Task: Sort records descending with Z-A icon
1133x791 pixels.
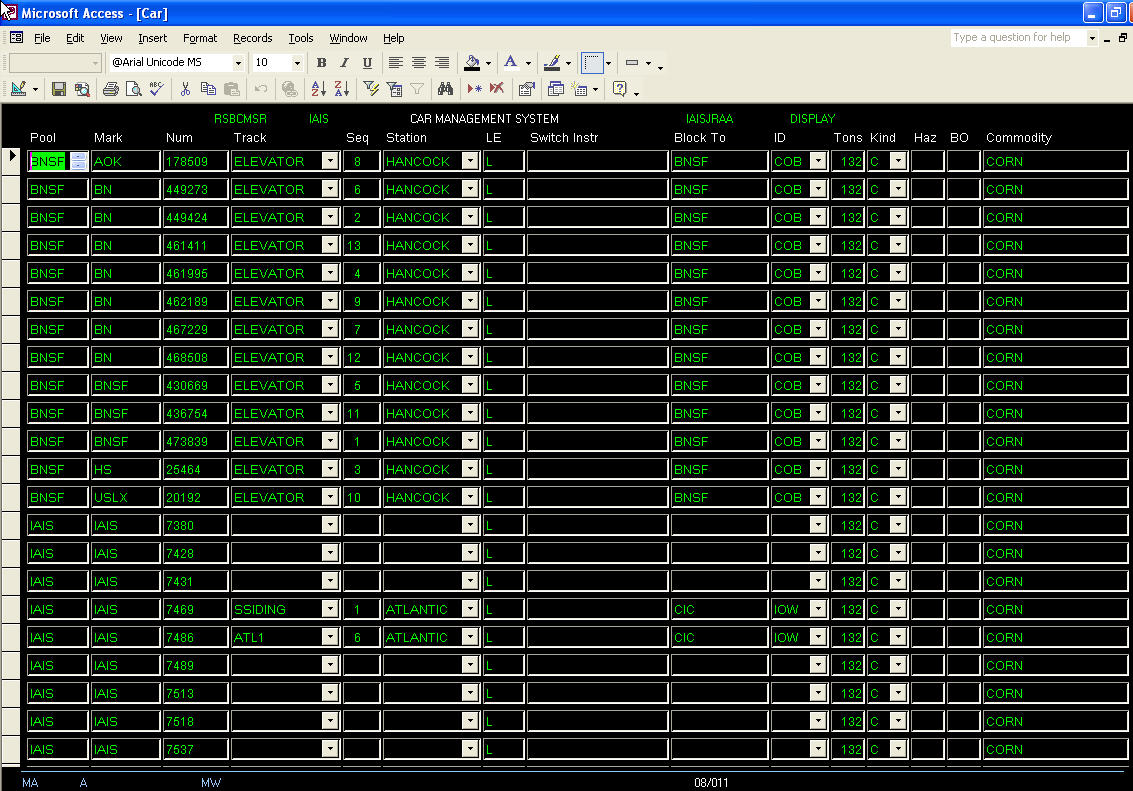Action: click(x=342, y=89)
